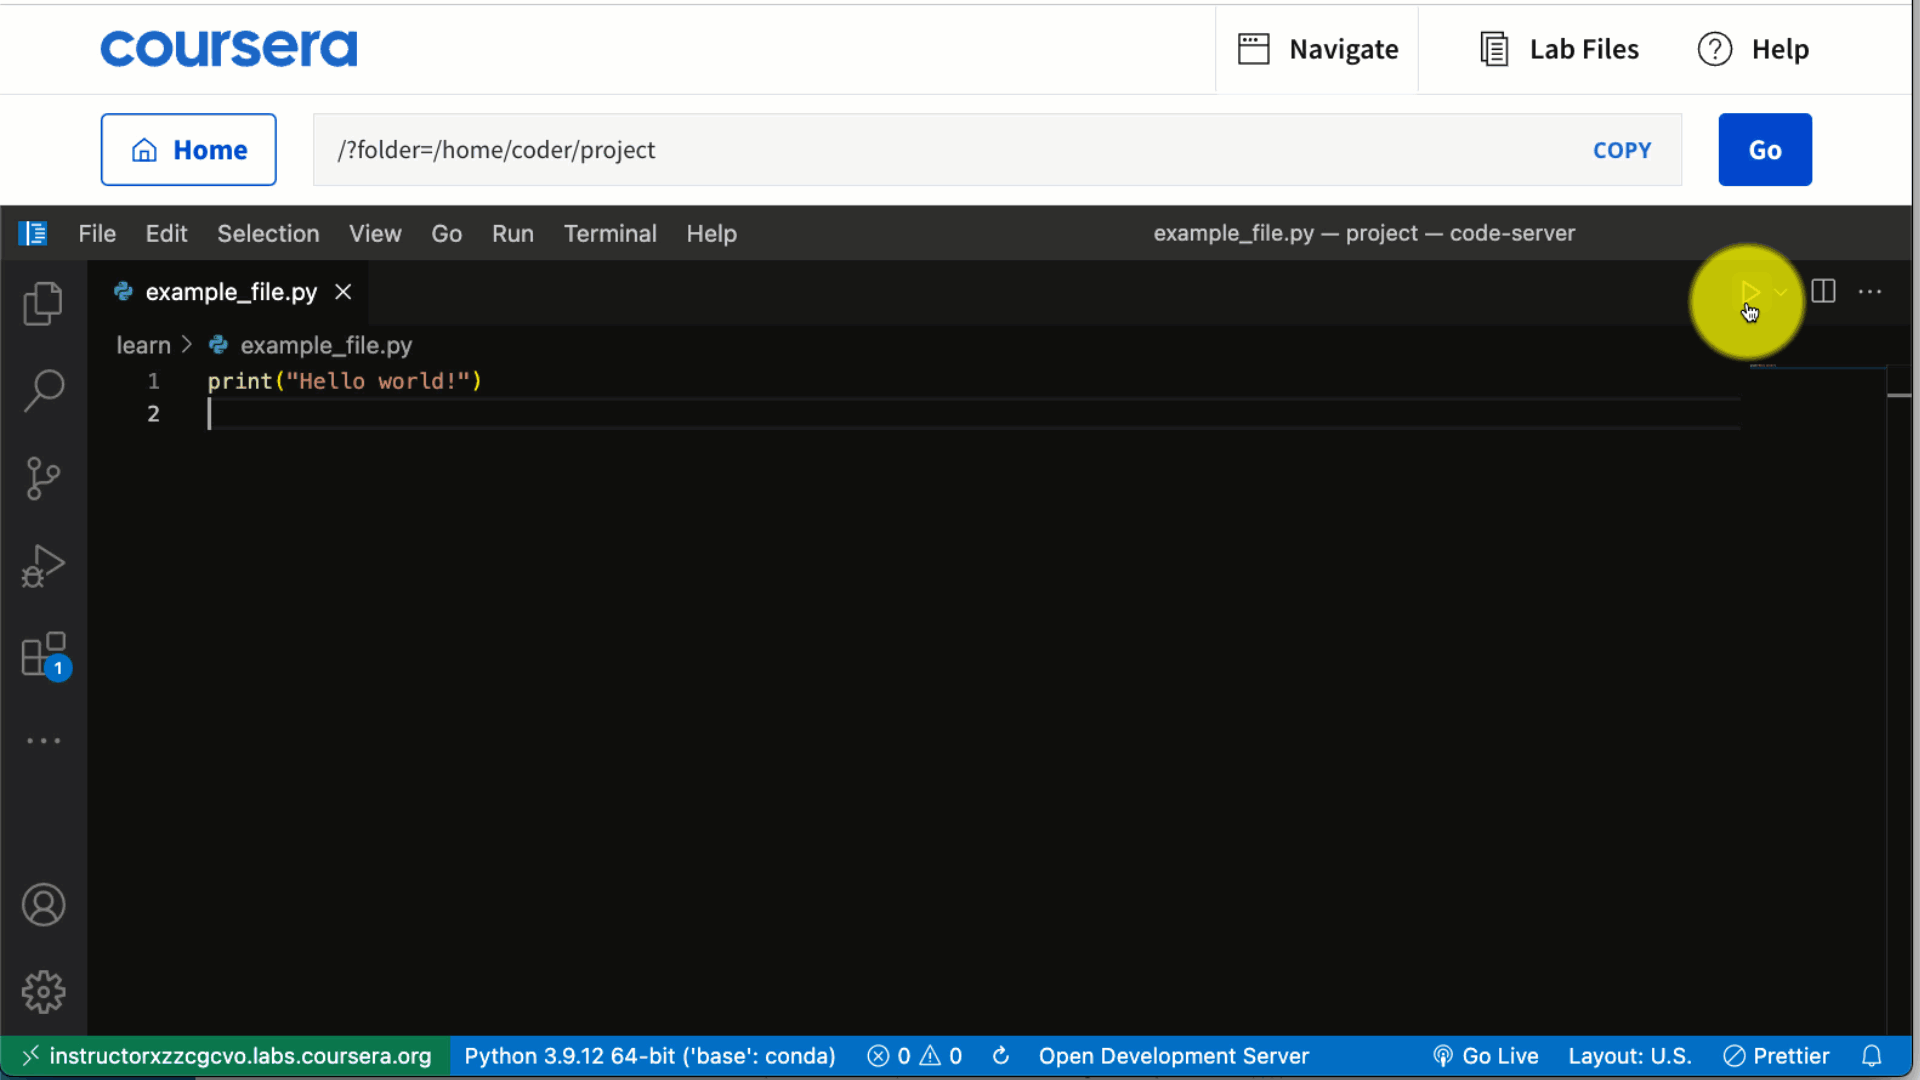Image resolution: width=1920 pixels, height=1080 pixels.
Task: Open the Edit menu
Action: coord(166,233)
